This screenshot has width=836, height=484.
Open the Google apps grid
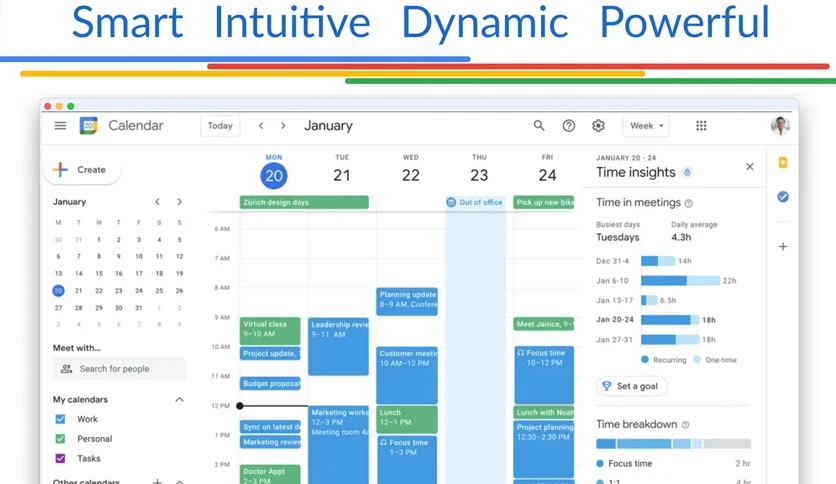(x=701, y=126)
